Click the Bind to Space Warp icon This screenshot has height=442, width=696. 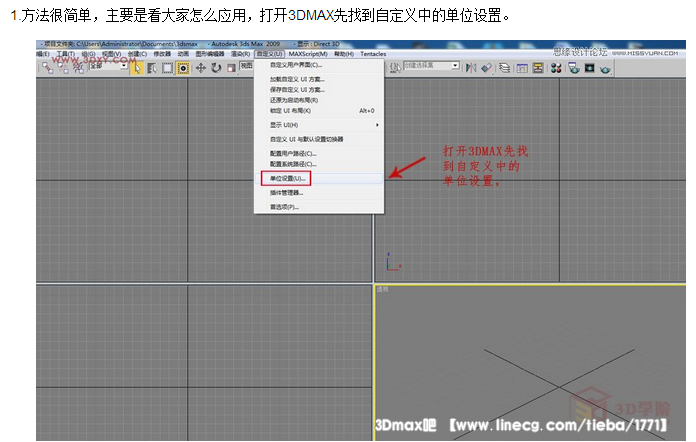(78, 68)
